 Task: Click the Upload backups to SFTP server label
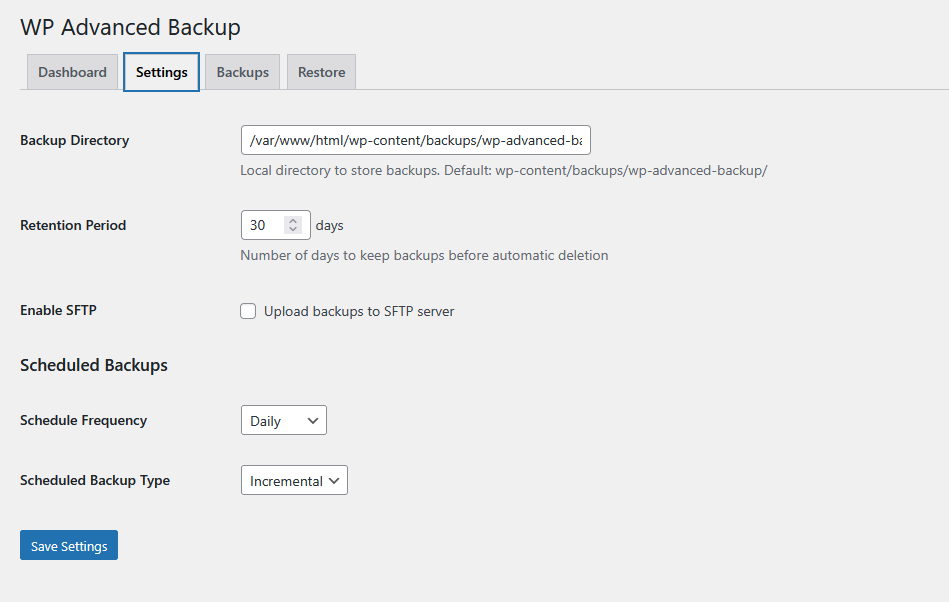tap(359, 312)
